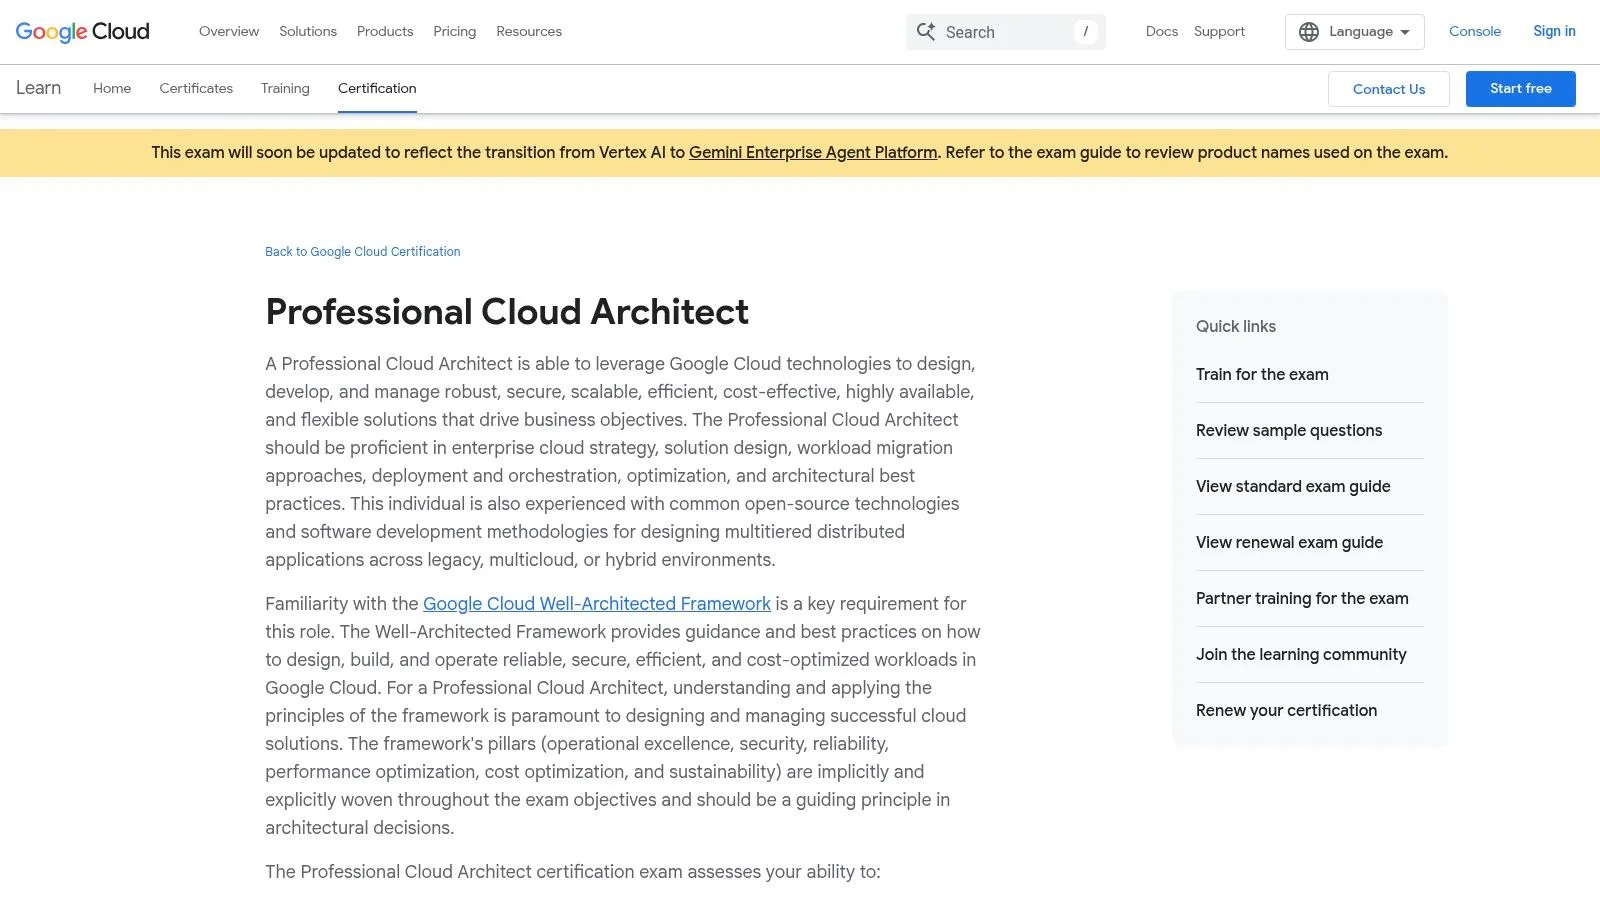Switch to the Training tab

pyautogui.click(x=285, y=88)
